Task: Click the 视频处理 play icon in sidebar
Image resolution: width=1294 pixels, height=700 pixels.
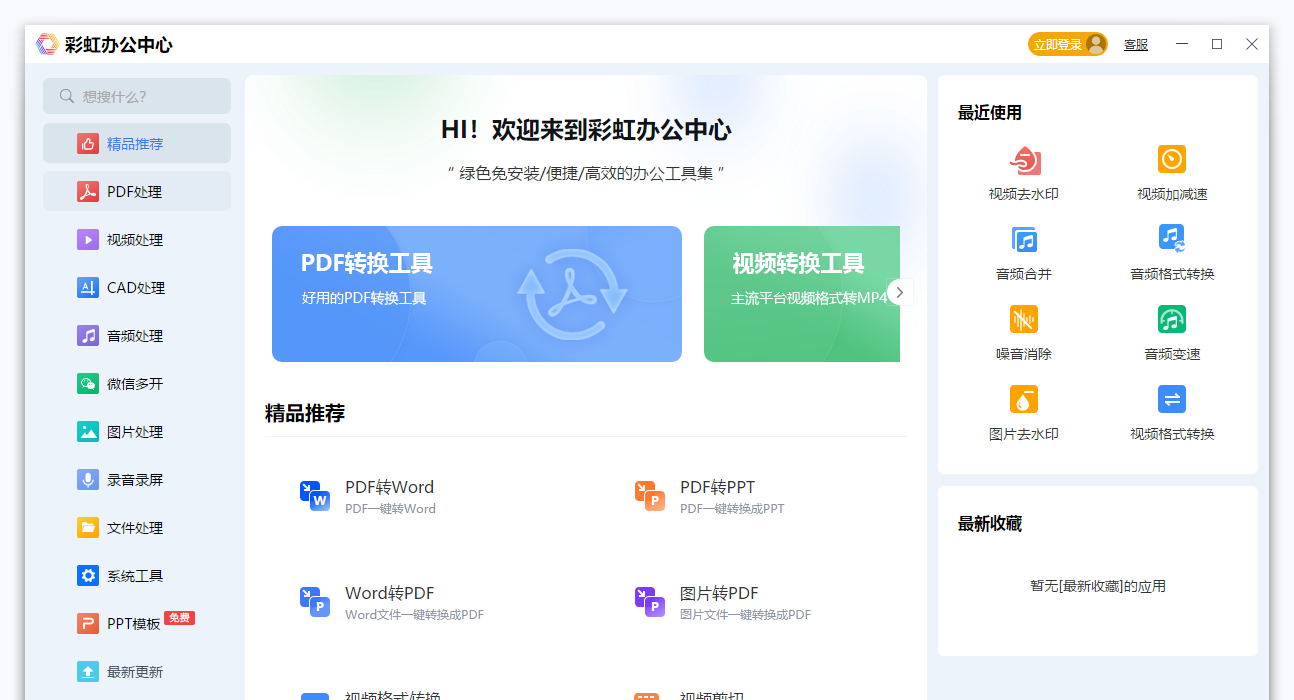Action: (88, 239)
